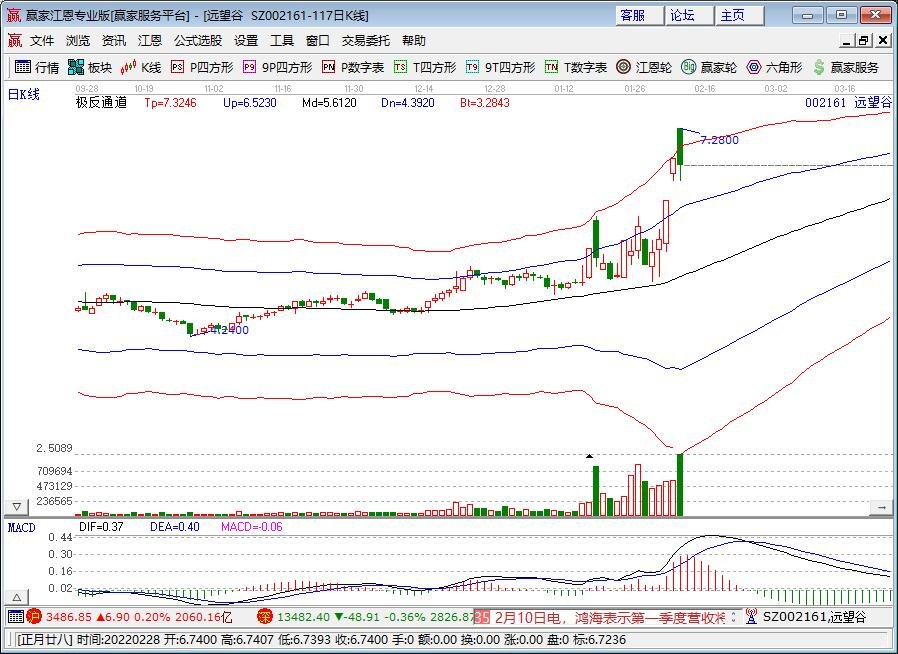Open the 帮助 menu
The width and height of the screenshot is (898, 654).
413,41
